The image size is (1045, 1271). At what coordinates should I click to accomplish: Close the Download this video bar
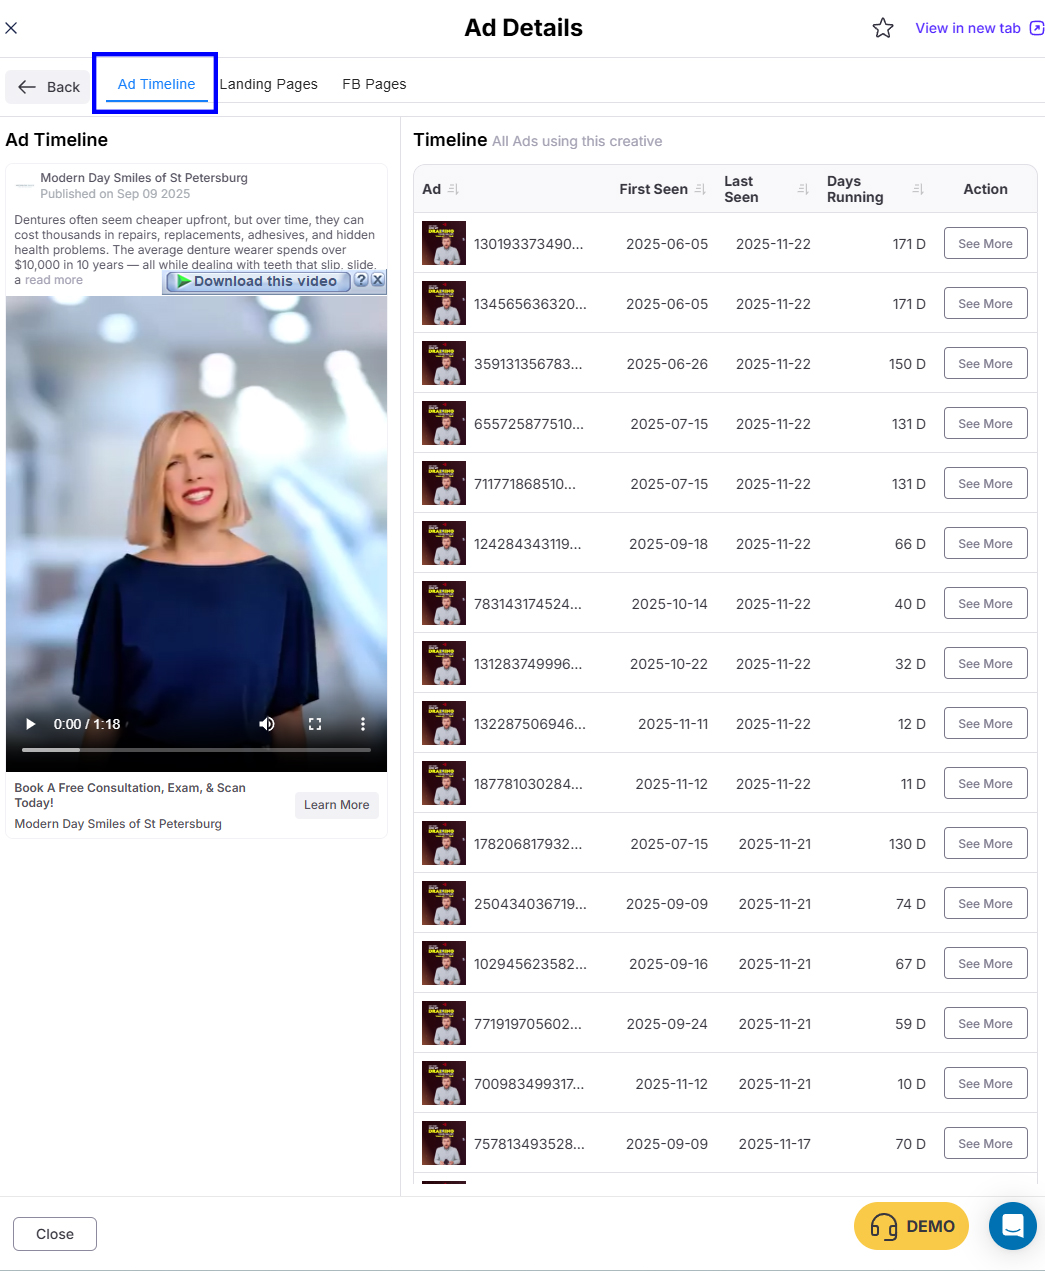(378, 281)
